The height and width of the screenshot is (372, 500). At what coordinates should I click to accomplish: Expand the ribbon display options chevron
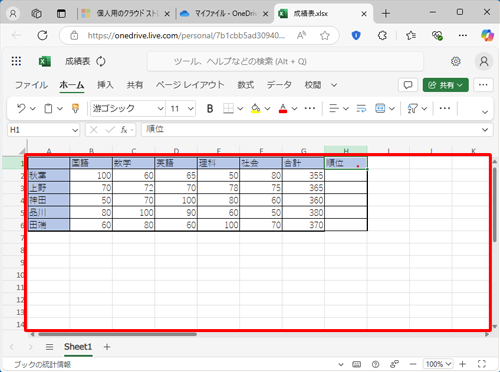(x=485, y=112)
